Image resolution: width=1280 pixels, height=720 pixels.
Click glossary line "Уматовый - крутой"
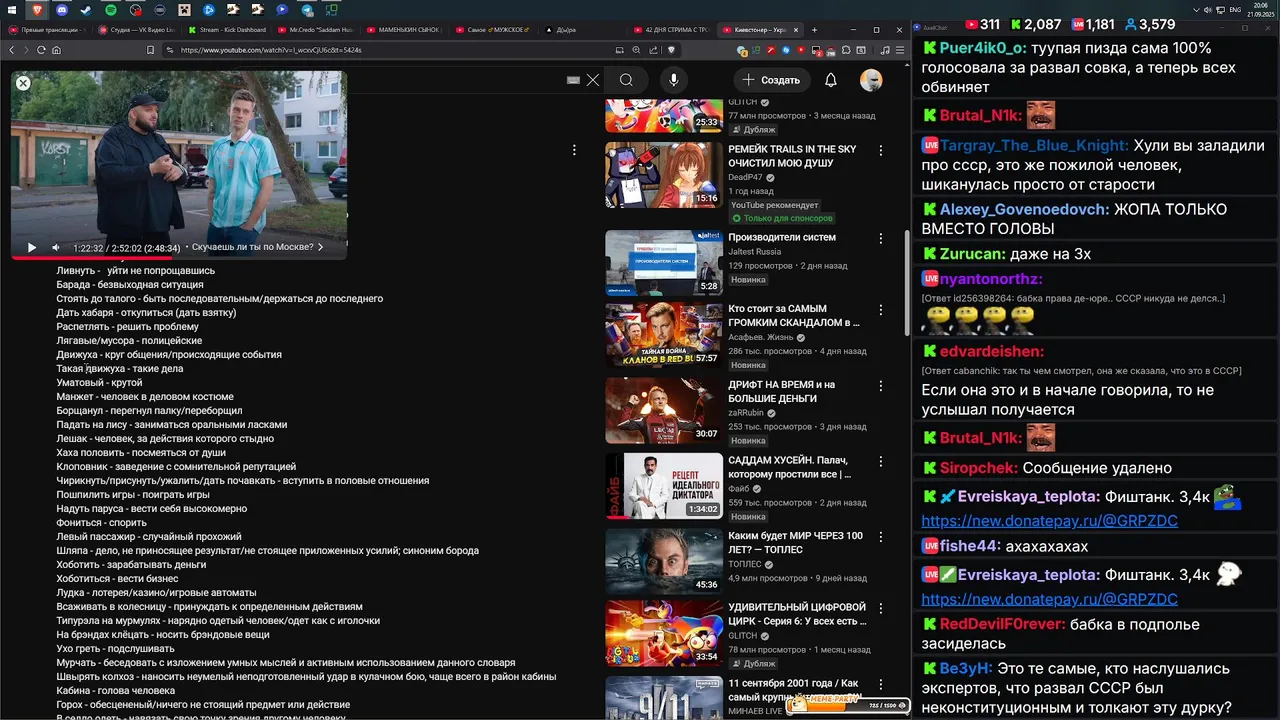pos(99,383)
